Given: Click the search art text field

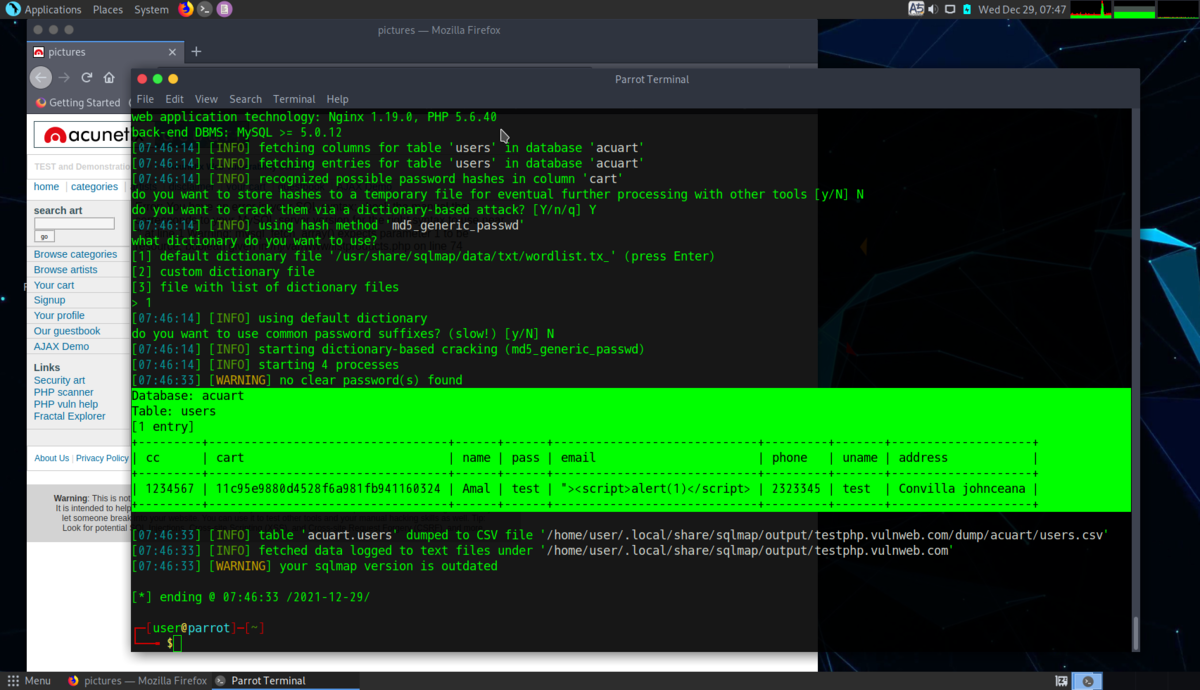Looking at the screenshot, I should click(x=74, y=224).
